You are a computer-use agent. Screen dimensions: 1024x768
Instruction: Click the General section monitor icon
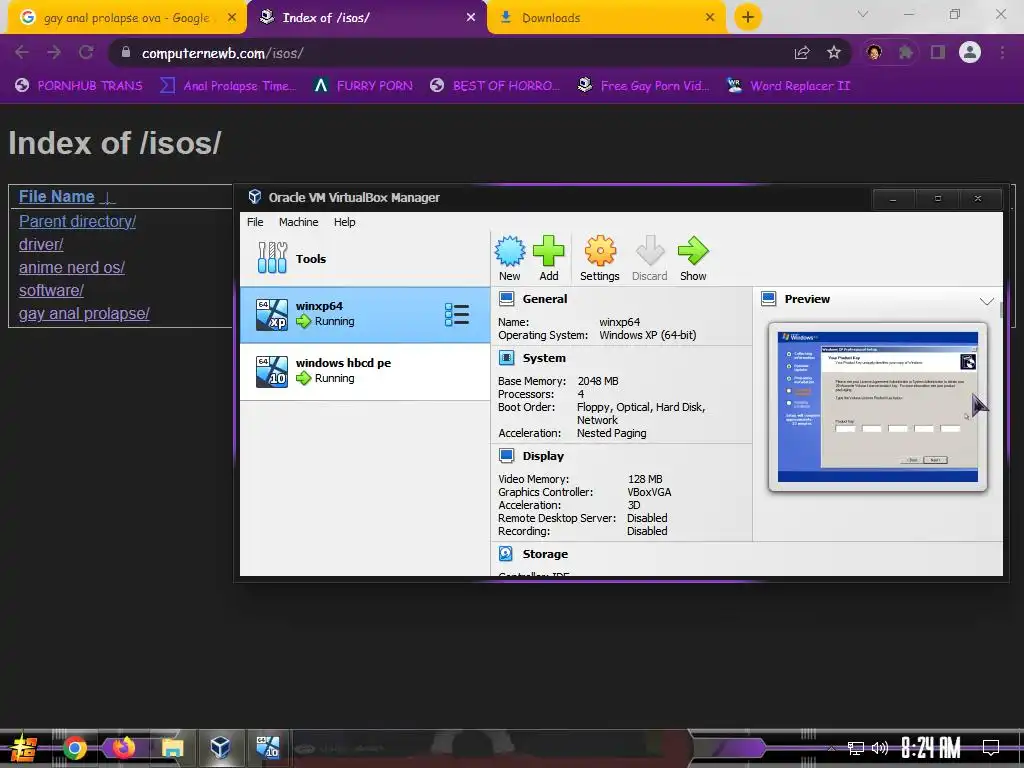[506, 299]
